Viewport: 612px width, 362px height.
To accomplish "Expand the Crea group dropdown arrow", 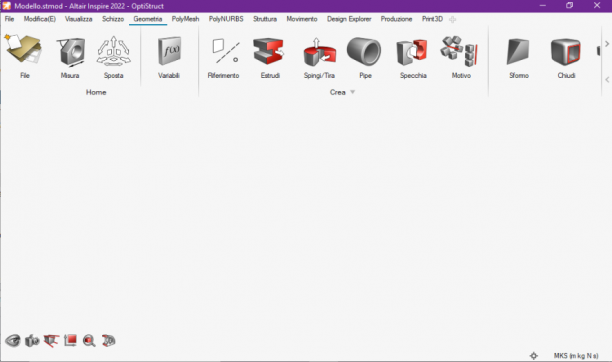I will pos(352,92).
